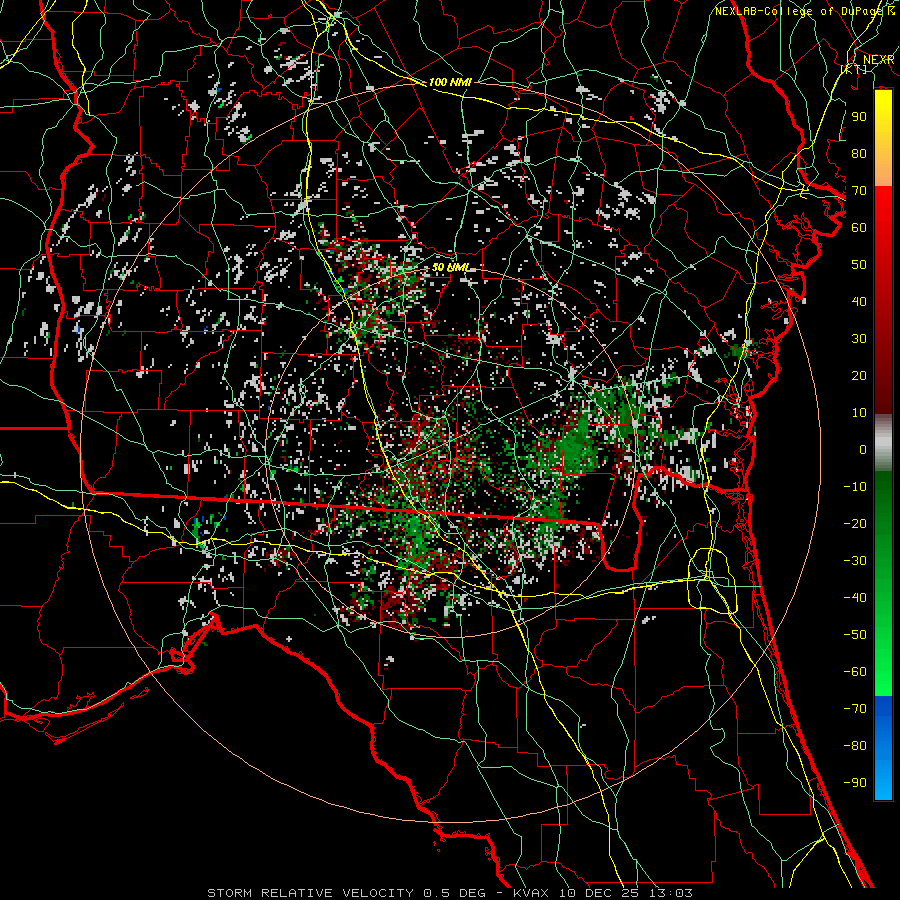The image size is (900, 900).
Task: Select the 20 value on the velocity scale
Action: tap(859, 375)
